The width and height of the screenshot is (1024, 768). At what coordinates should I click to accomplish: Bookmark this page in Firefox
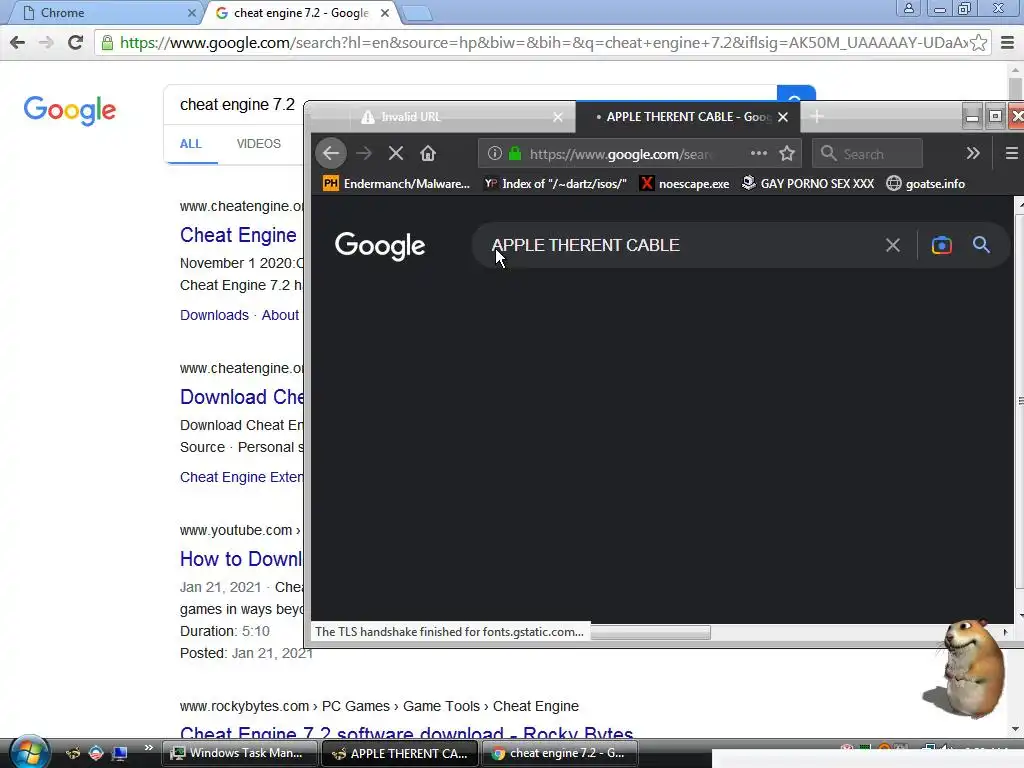787,153
